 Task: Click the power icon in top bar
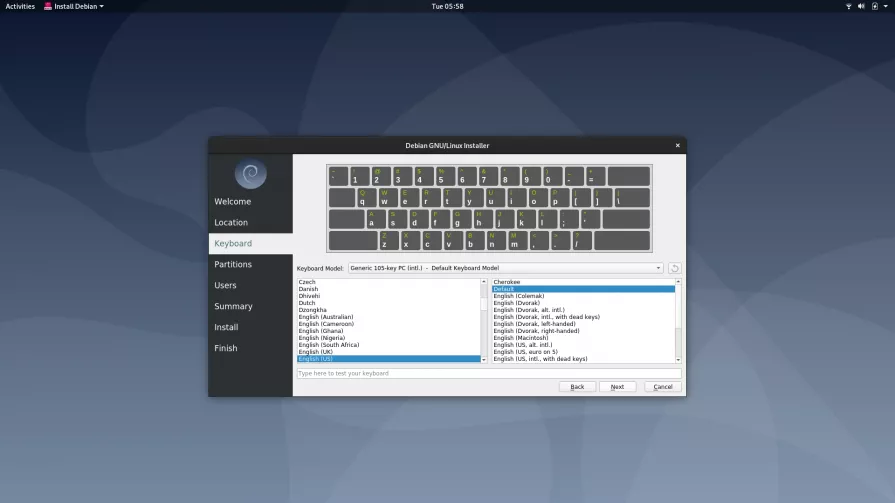coord(874,6)
